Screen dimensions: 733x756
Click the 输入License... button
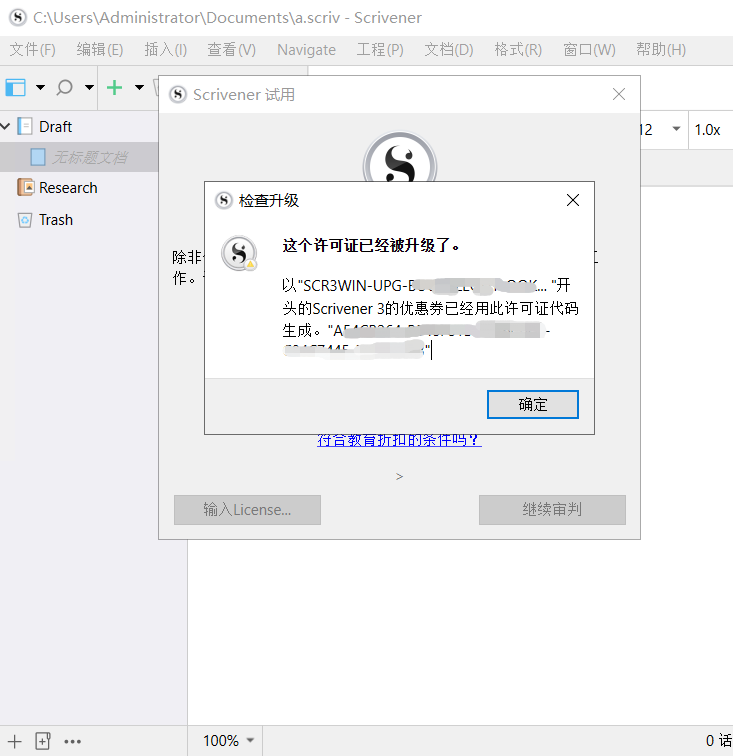pyautogui.click(x=247, y=510)
